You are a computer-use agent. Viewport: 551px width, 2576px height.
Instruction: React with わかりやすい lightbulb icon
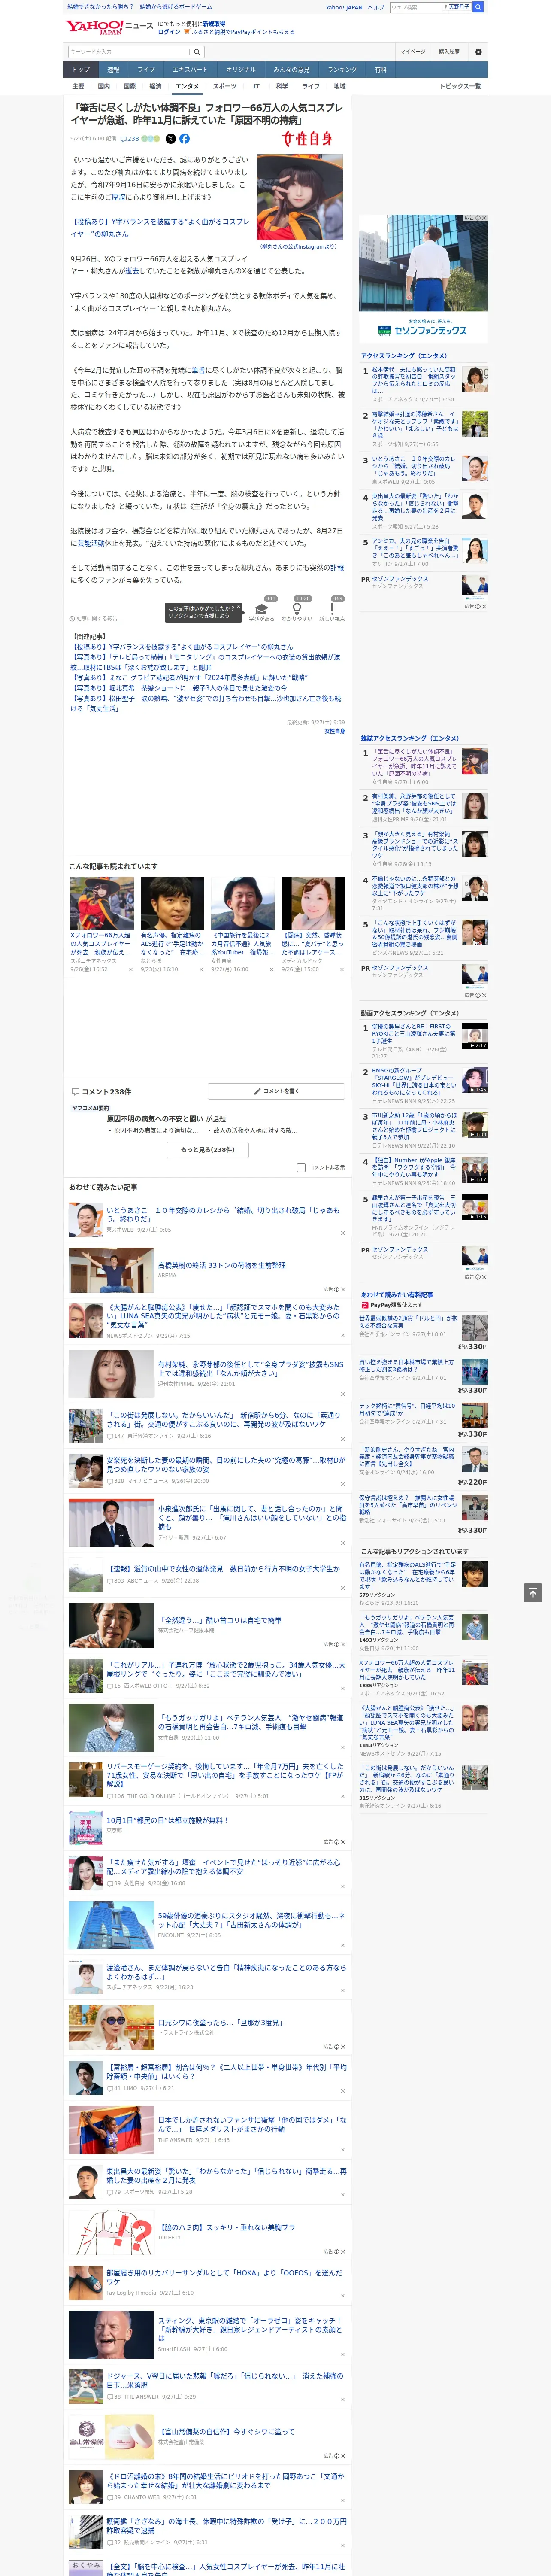[297, 609]
